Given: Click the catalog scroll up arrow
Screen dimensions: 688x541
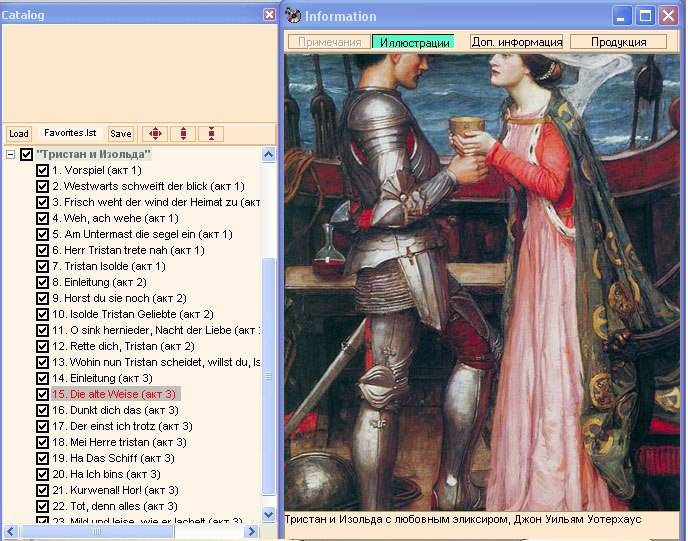Looking at the screenshot, I should pos(269,154).
